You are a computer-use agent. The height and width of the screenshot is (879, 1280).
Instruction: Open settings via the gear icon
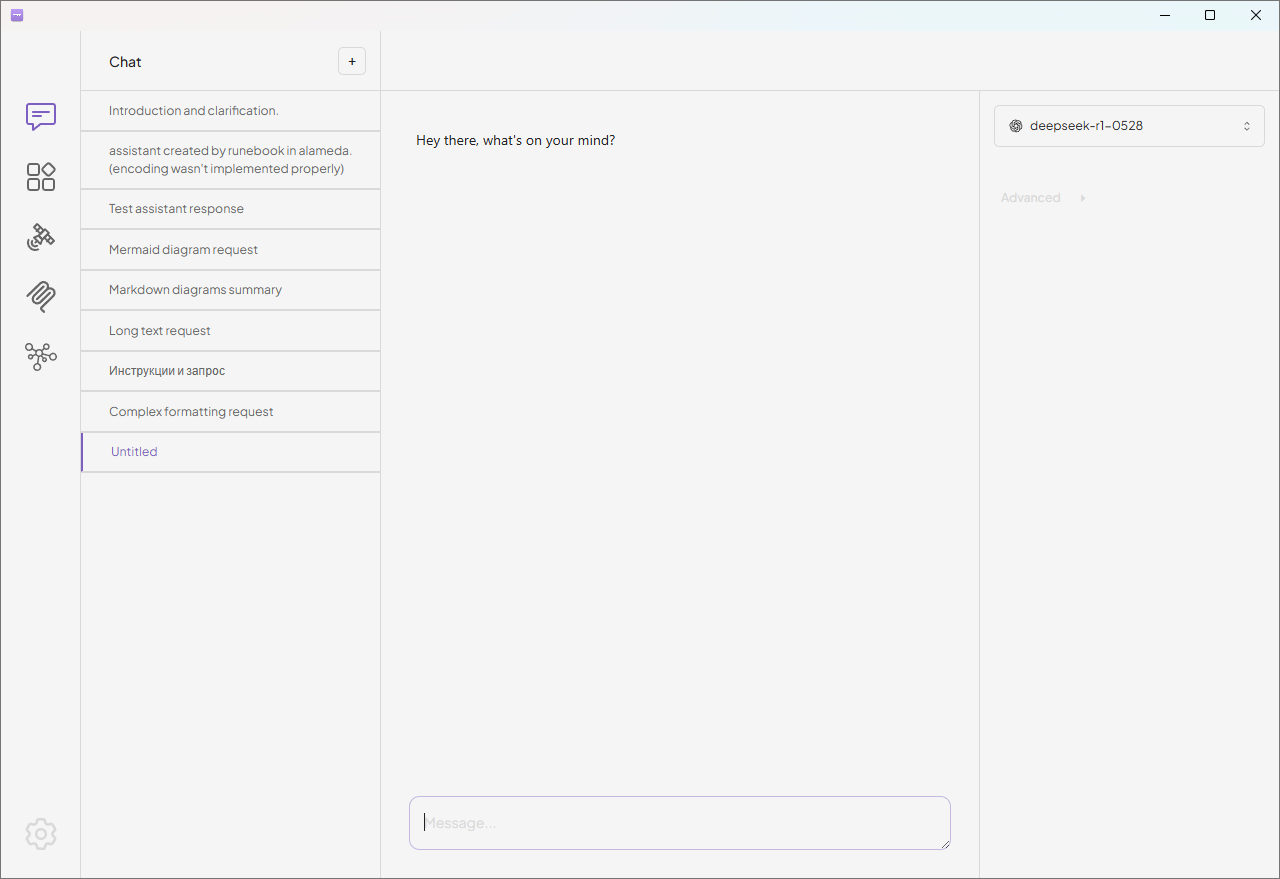pyautogui.click(x=41, y=834)
